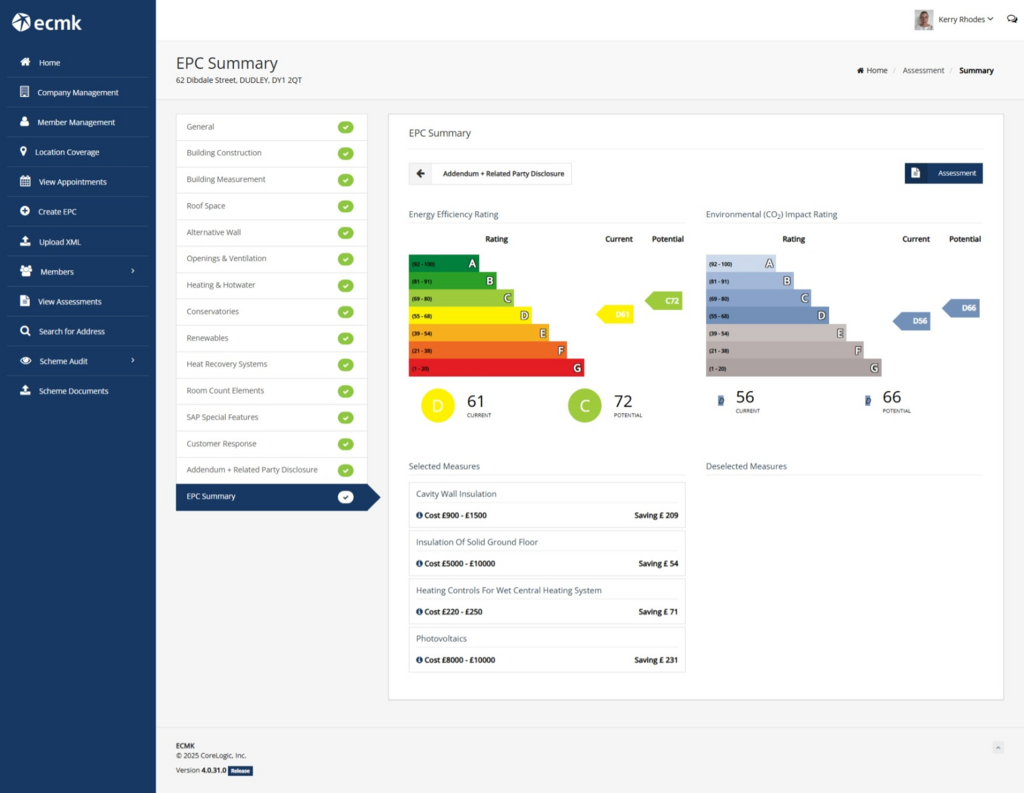Open View Appointments calendar icon

click(25, 182)
